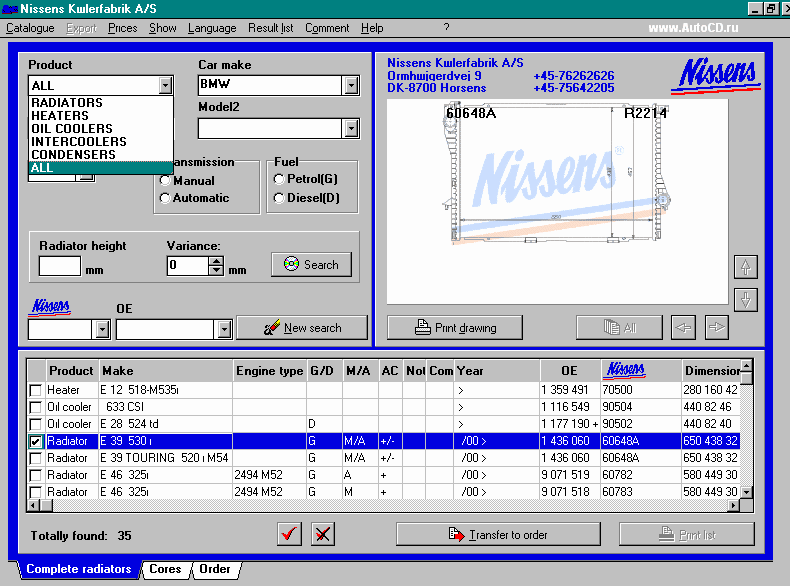
Task: Click the Print list button
Action: click(687, 534)
